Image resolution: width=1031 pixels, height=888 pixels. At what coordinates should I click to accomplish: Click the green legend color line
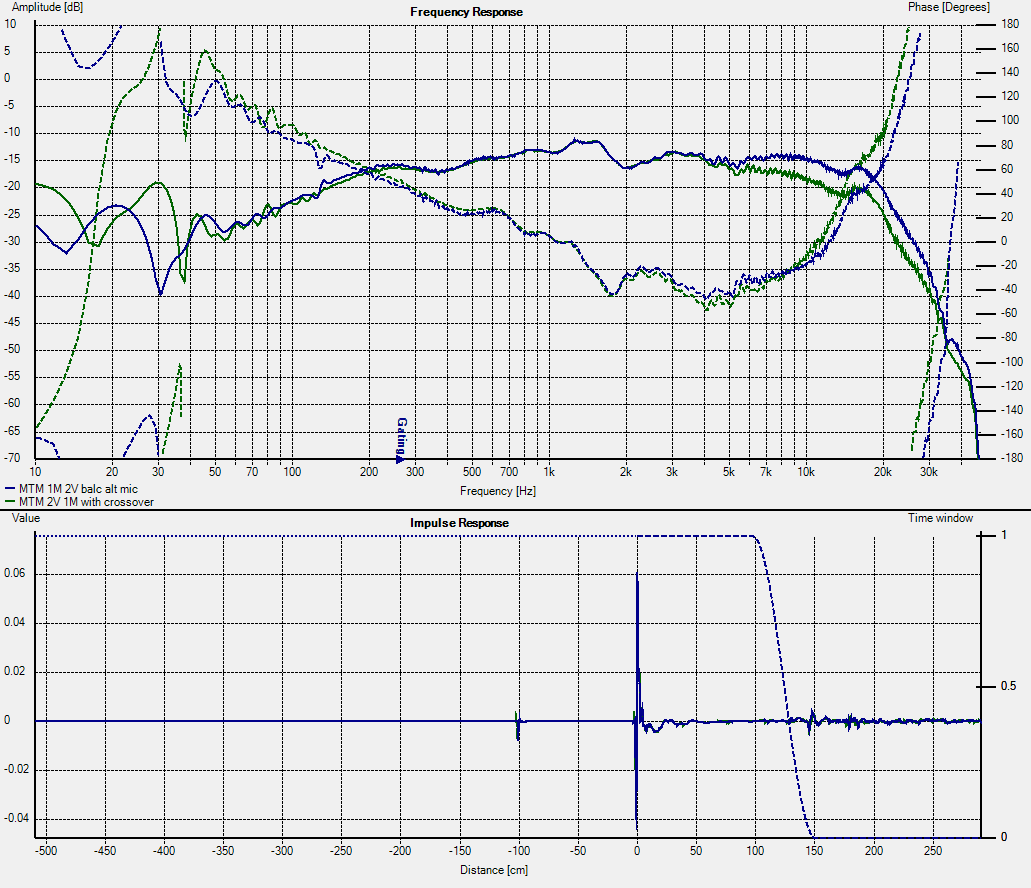click(10, 502)
